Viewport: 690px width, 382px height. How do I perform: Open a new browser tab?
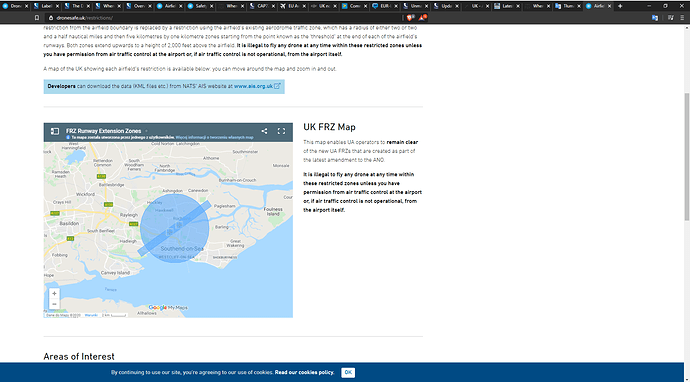coord(620,6)
